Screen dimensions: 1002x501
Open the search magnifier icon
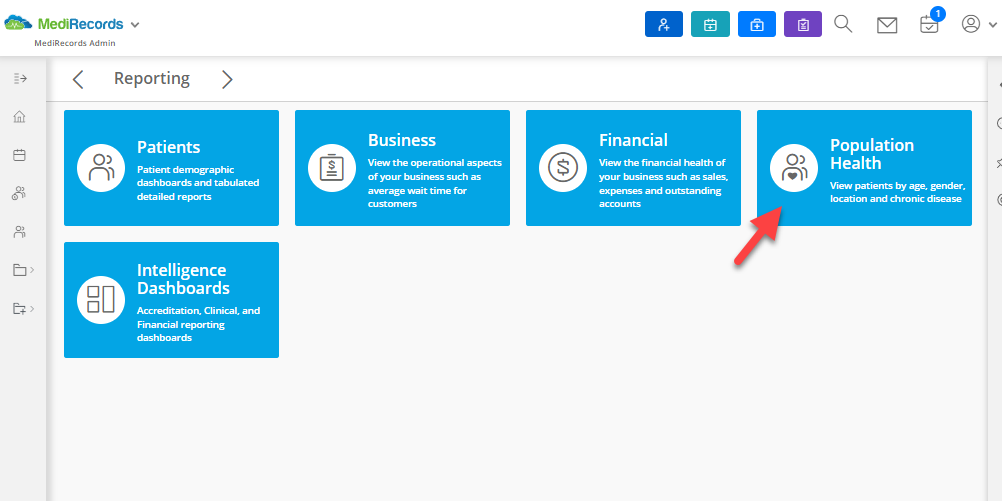[844, 24]
